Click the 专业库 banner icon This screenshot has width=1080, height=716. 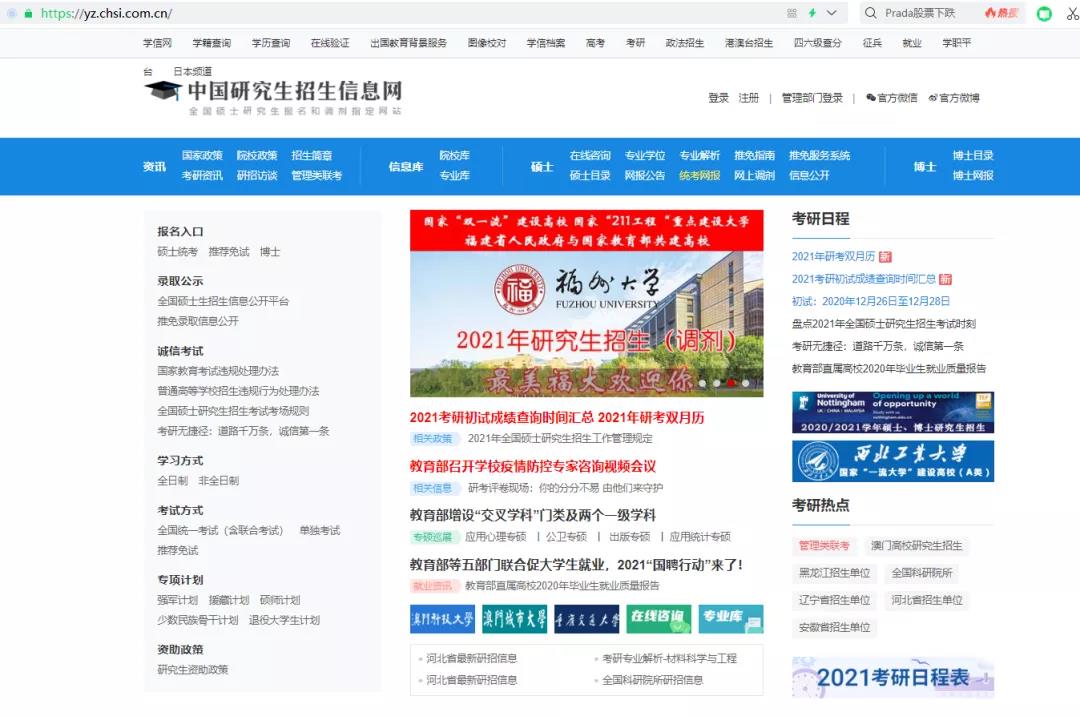[730, 618]
